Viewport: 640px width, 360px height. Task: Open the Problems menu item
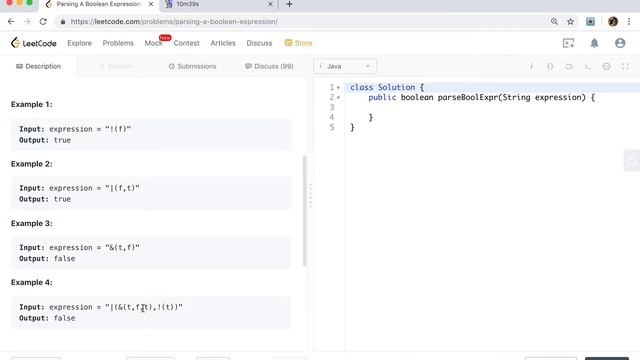[118, 43]
